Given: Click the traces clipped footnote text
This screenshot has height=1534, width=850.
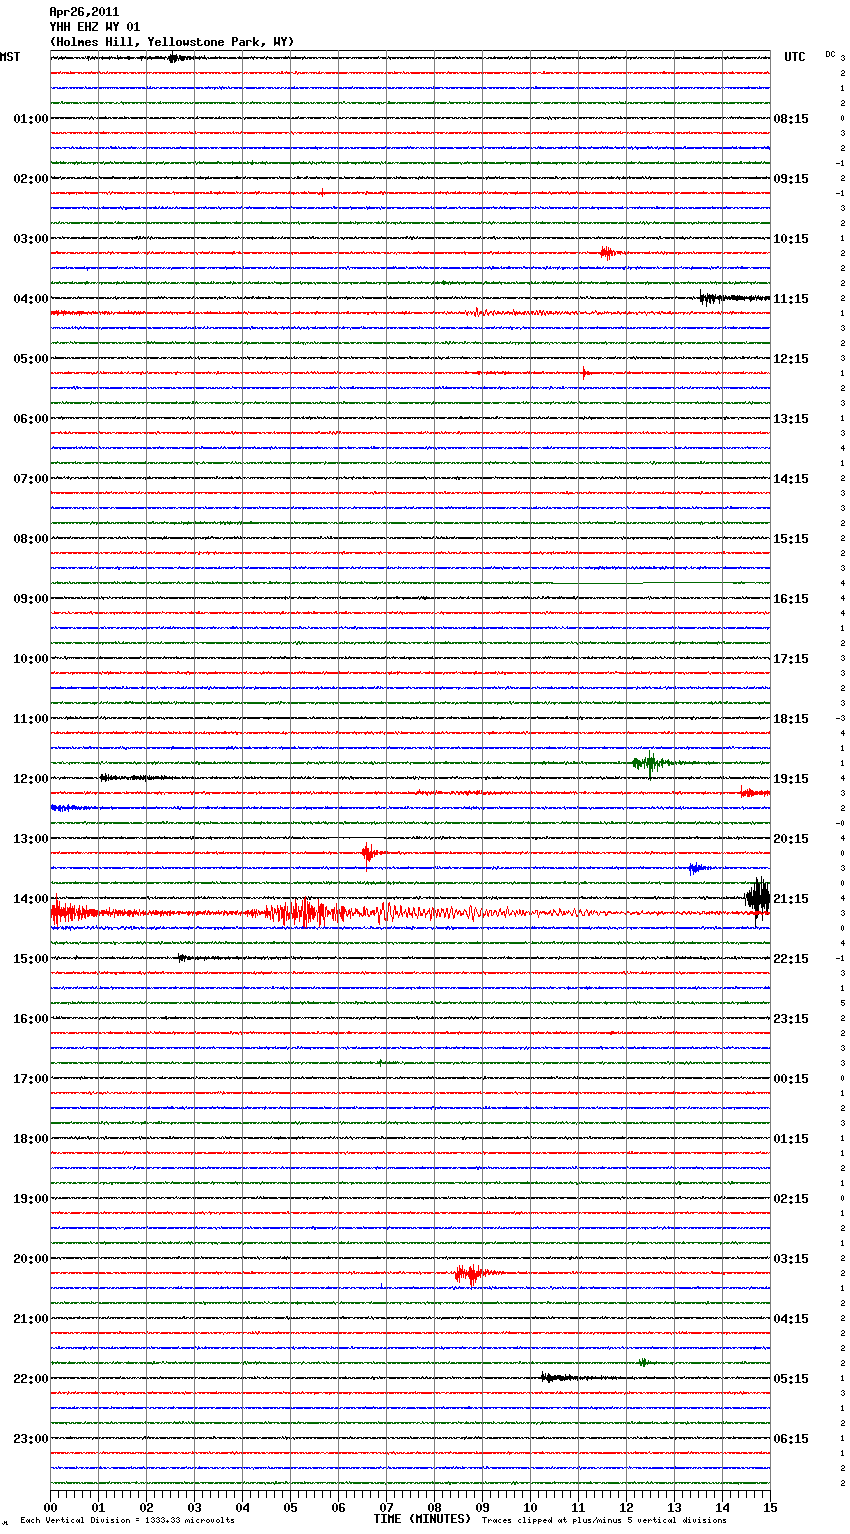Looking at the screenshot, I should tap(604, 1520).
